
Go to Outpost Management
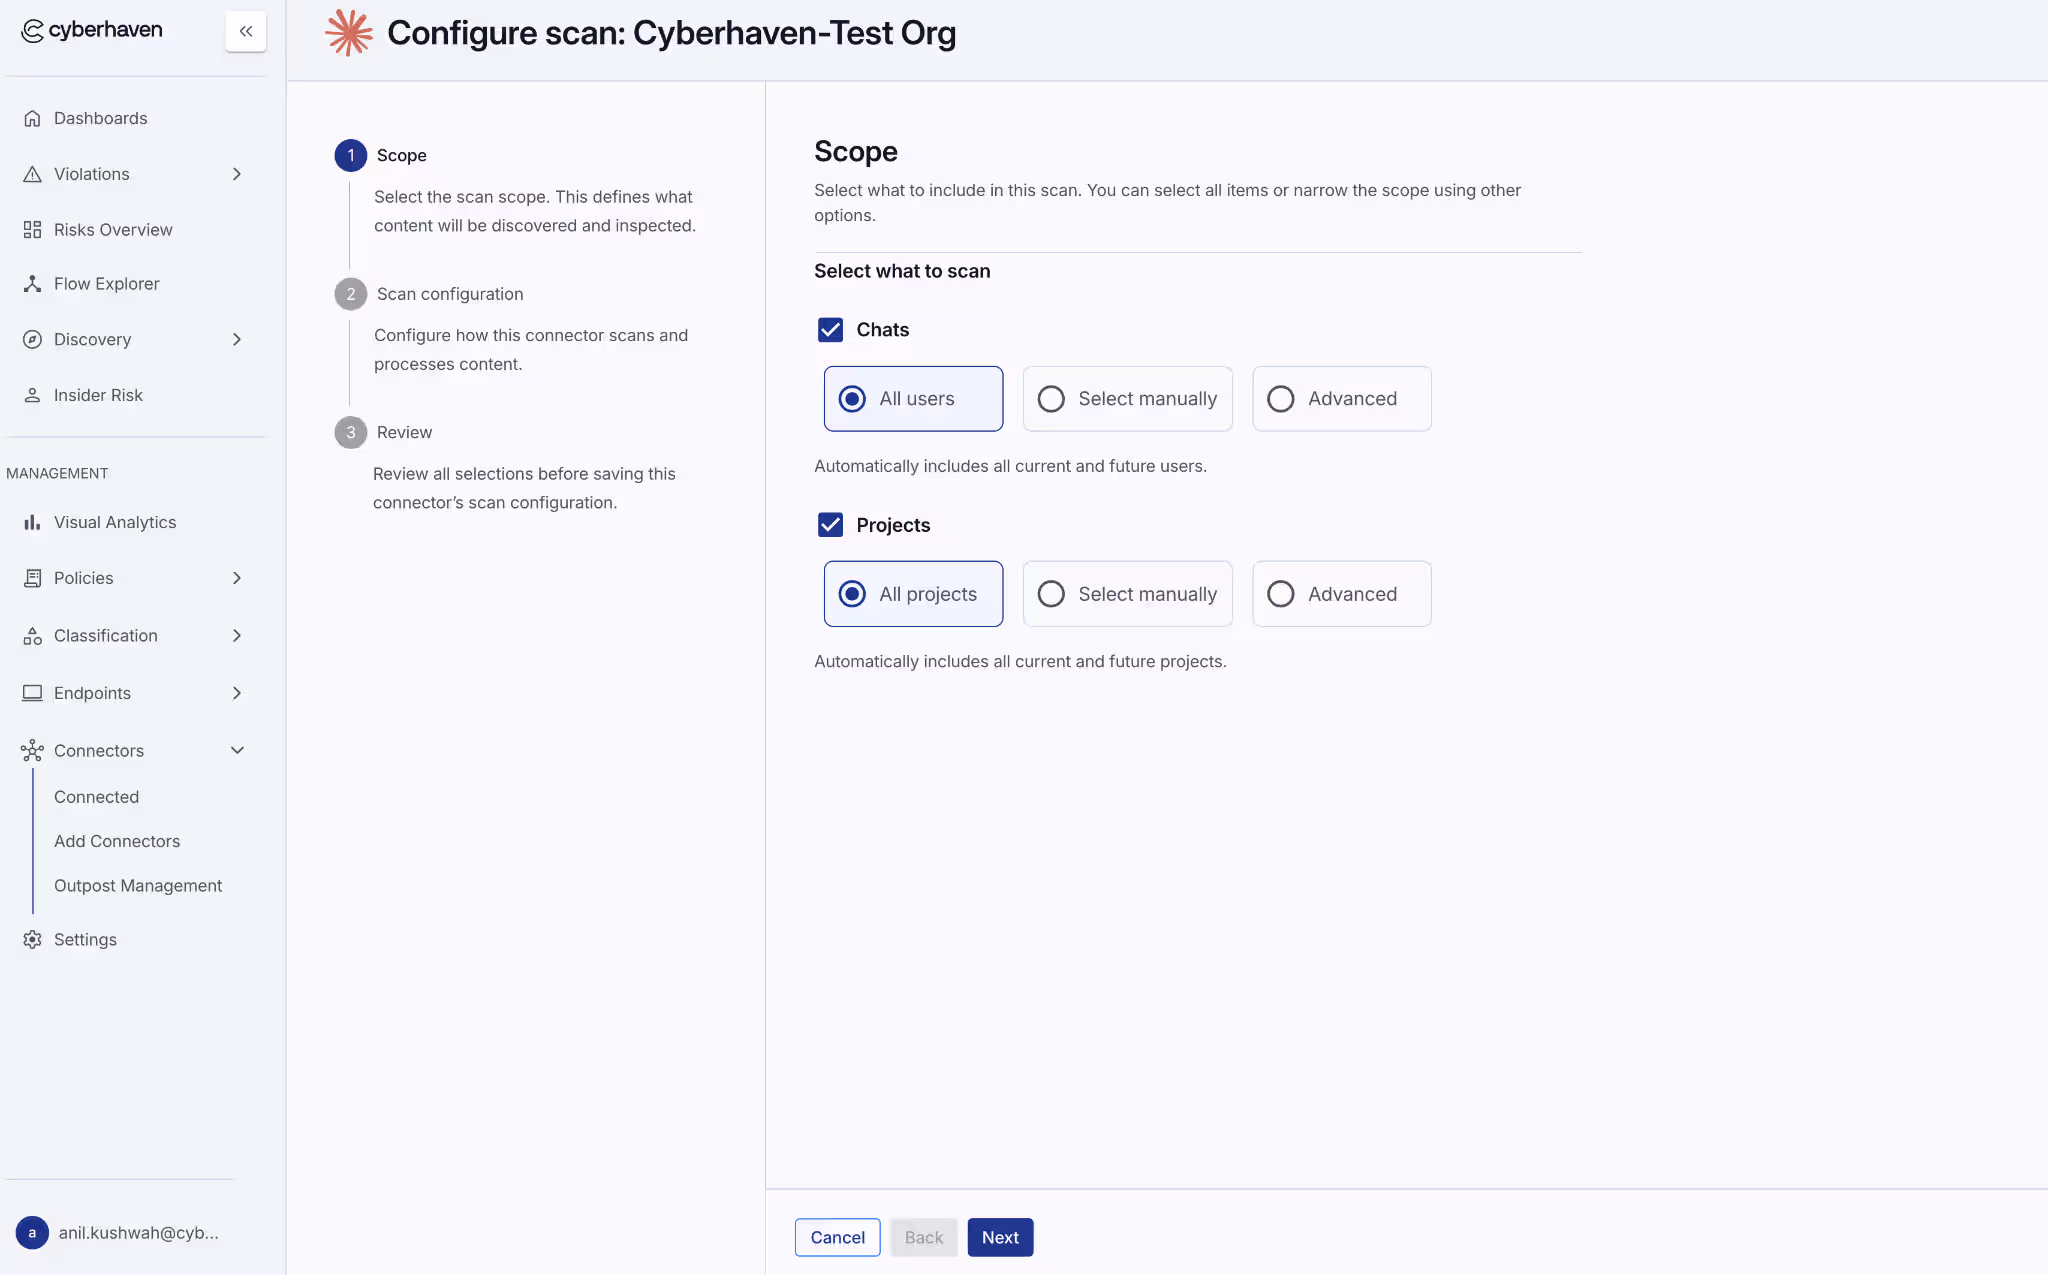(138, 886)
